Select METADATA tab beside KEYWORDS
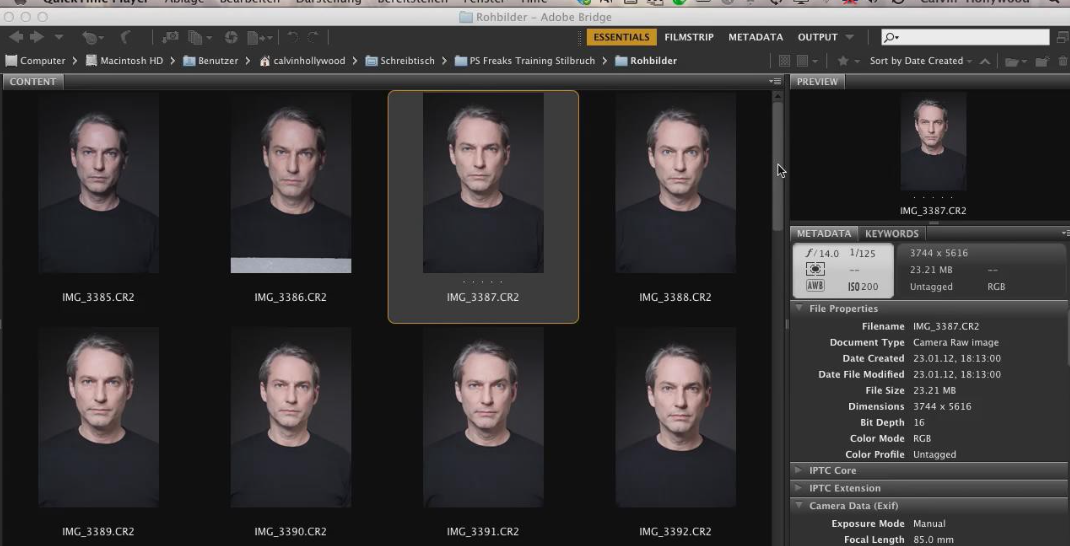 [x=824, y=233]
